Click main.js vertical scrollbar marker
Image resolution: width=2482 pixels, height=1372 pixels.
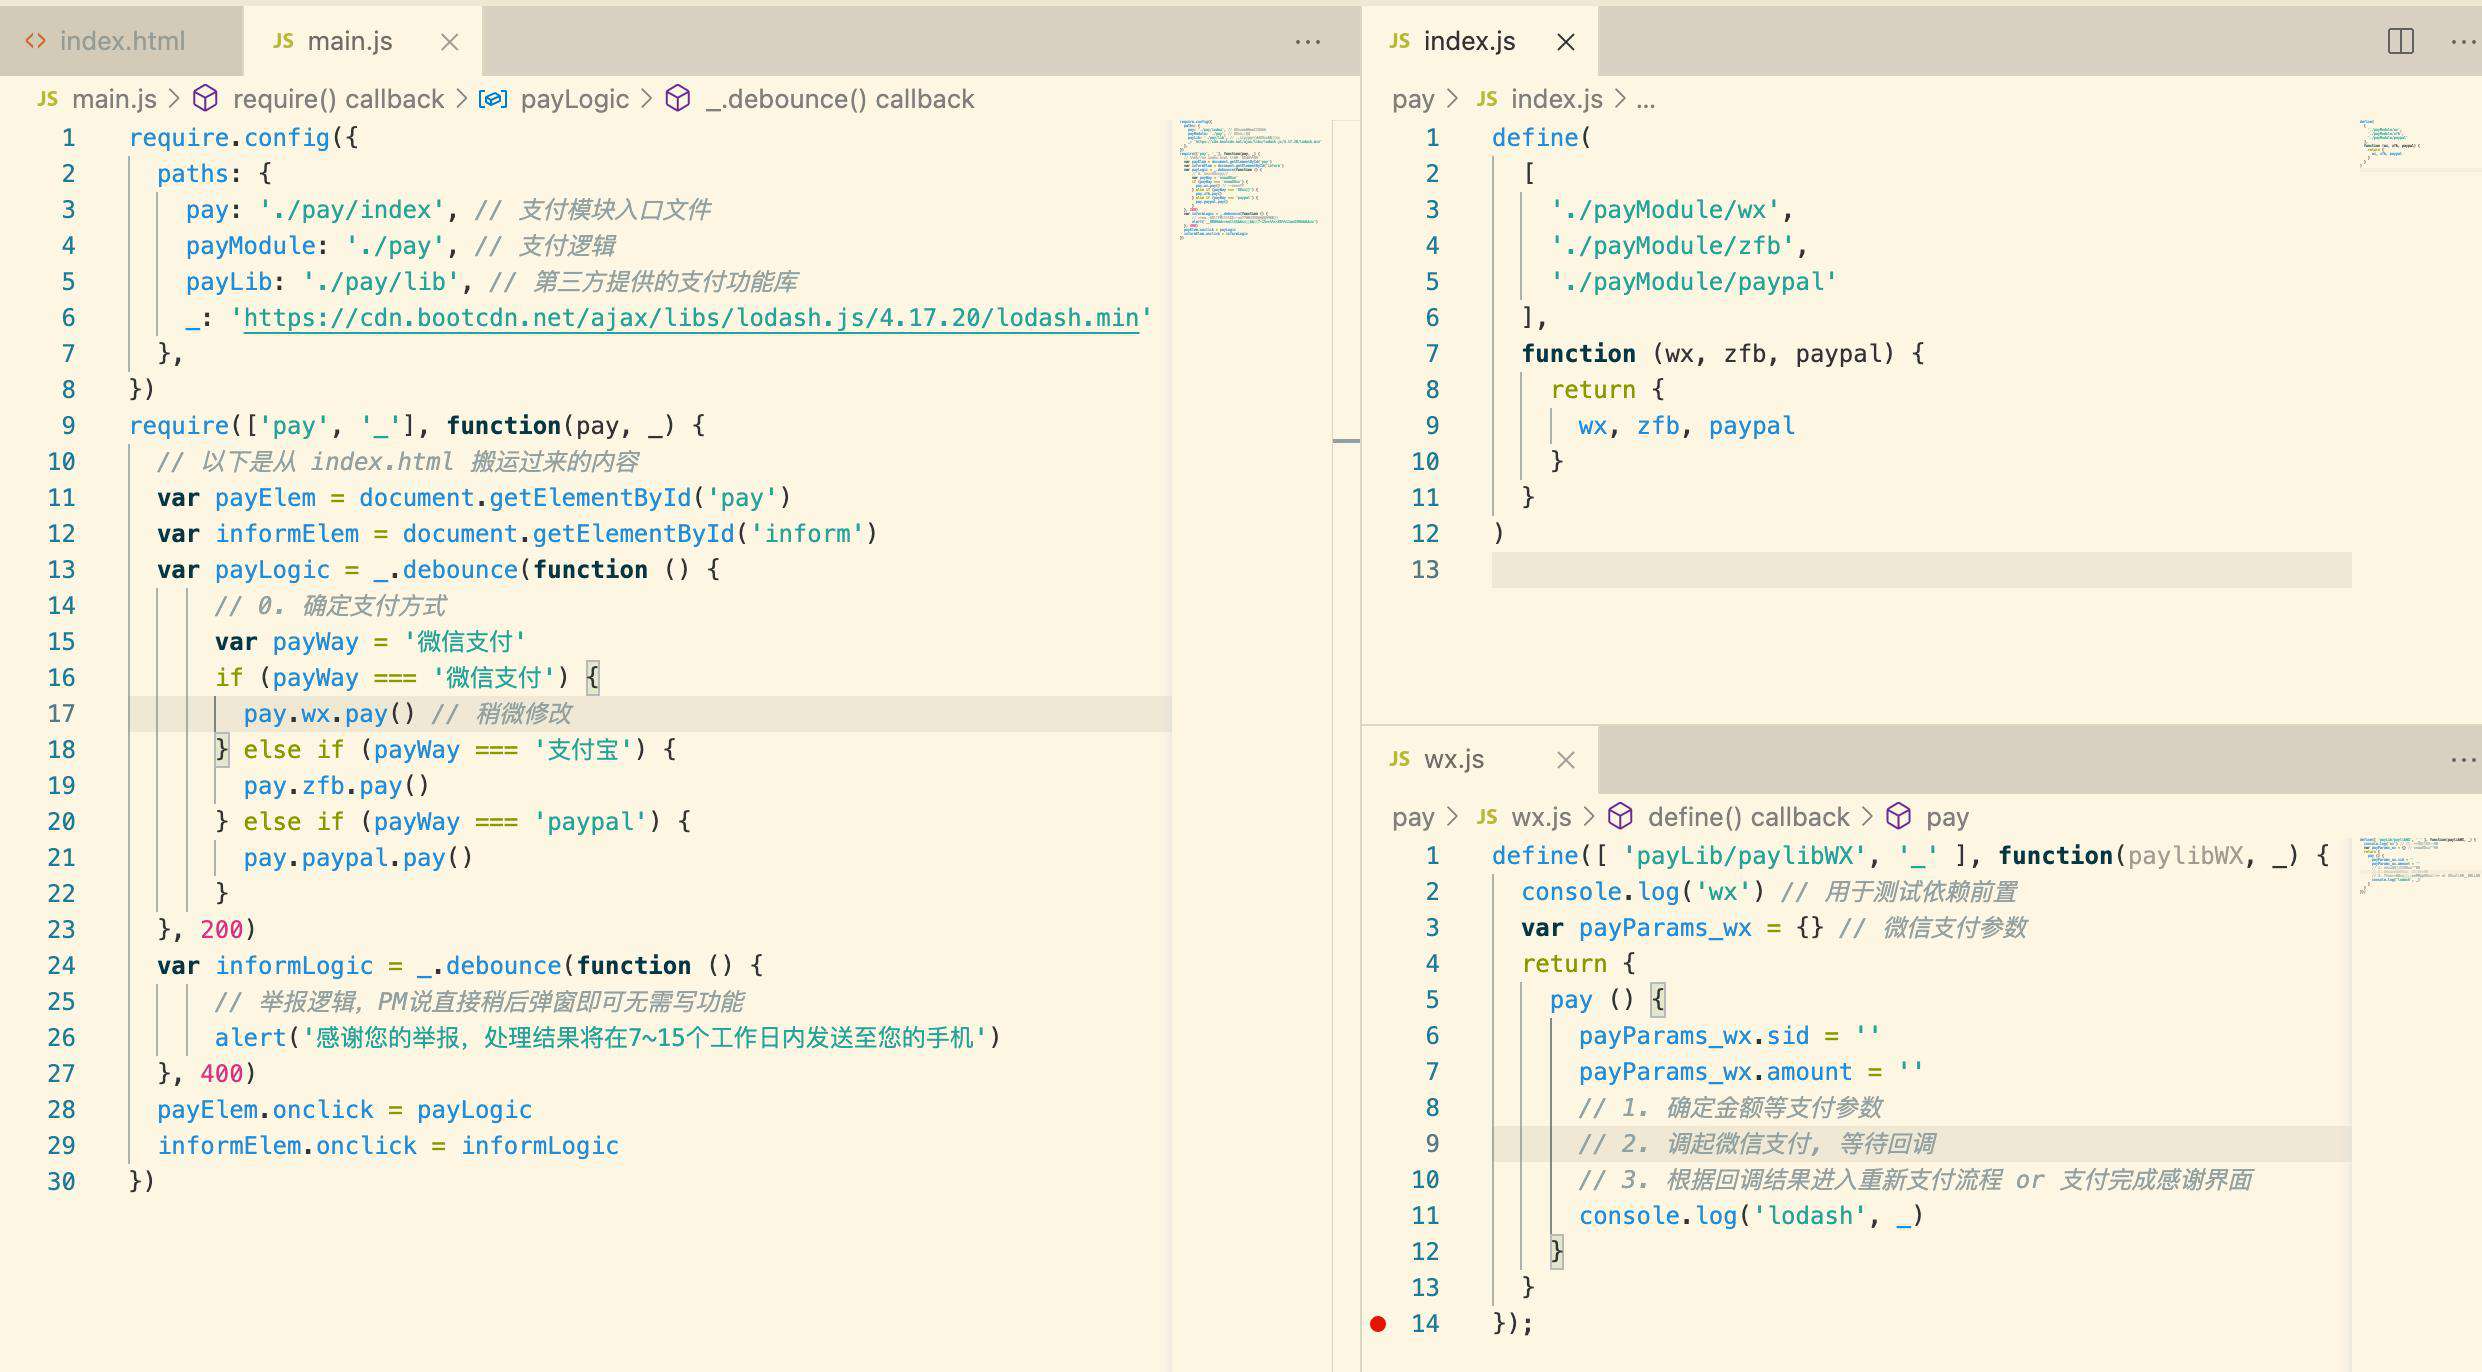1346,440
